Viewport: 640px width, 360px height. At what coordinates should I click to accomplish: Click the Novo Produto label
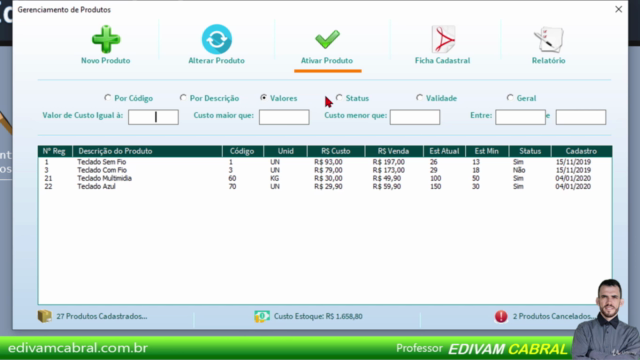tap(106, 60)
